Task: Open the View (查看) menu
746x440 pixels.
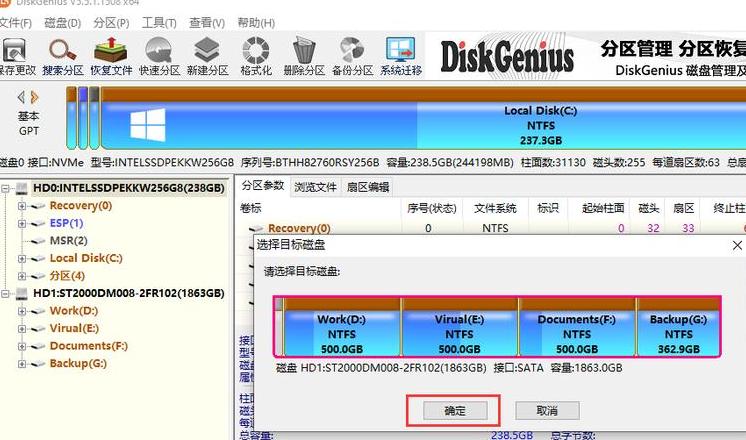Action: [x=207, y=23]
